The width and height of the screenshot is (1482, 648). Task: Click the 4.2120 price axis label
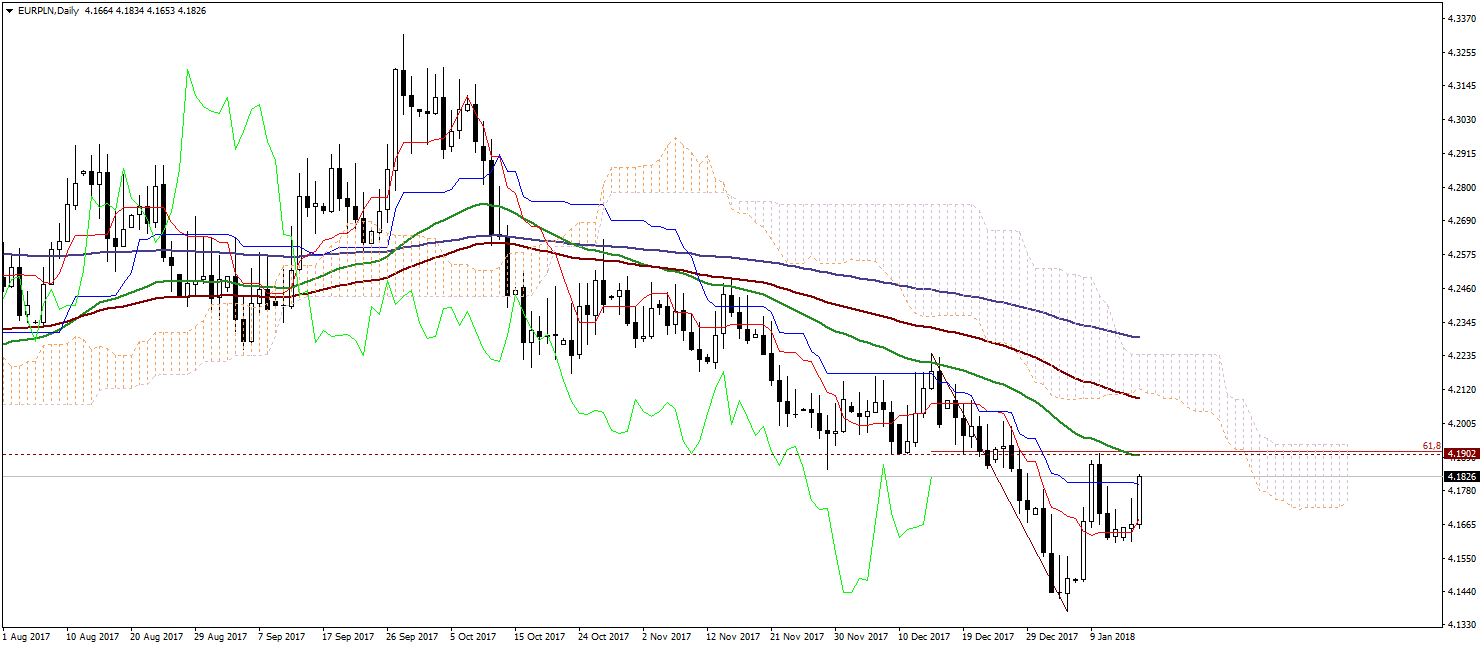[x=1461, y=390]
